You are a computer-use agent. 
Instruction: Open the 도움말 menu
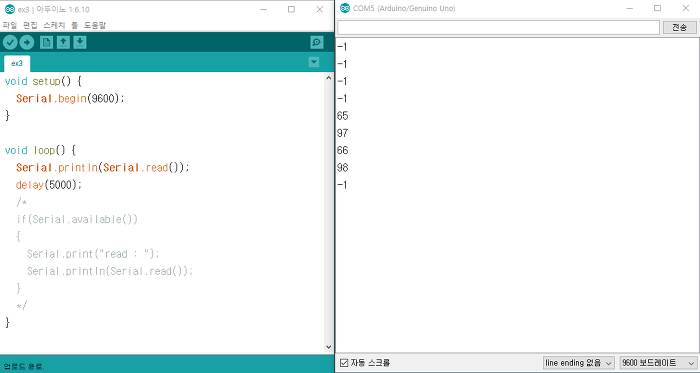point(95,25)
